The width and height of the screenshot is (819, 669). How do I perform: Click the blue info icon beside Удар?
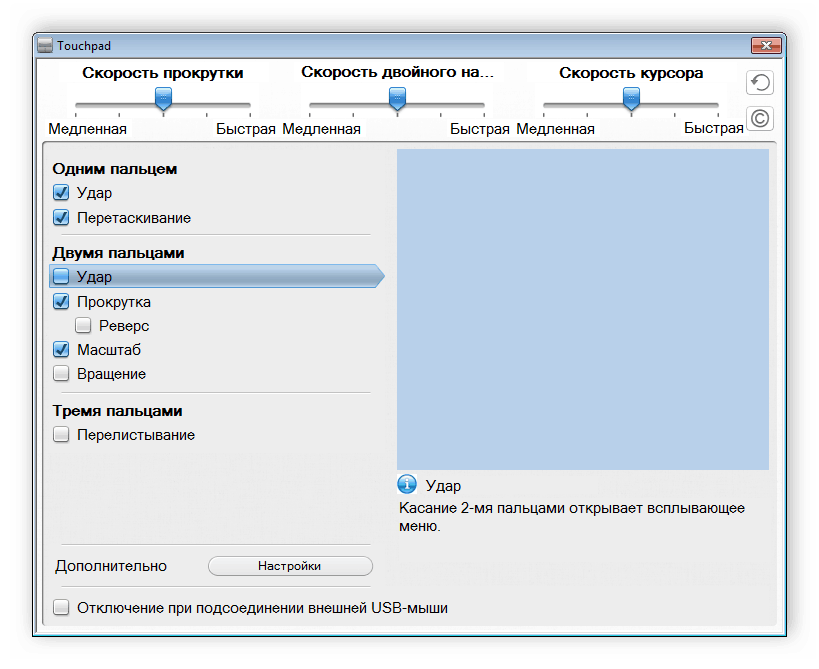407,484
